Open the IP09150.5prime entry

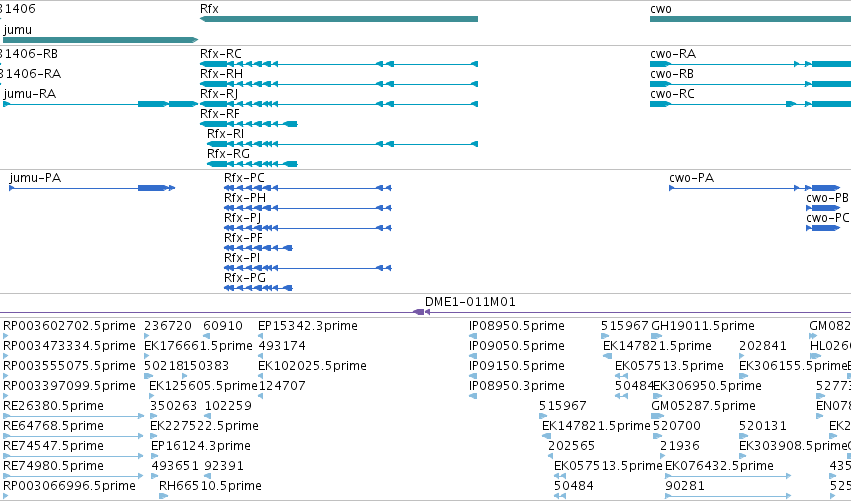(x=517, y=366)
